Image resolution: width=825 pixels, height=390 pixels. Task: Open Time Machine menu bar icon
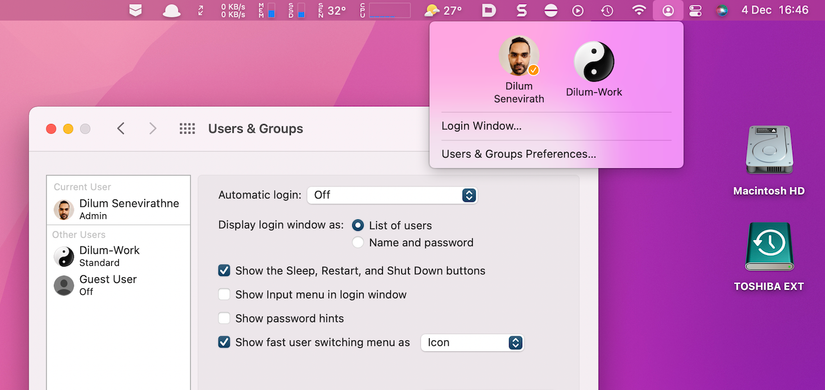point(607,11)
